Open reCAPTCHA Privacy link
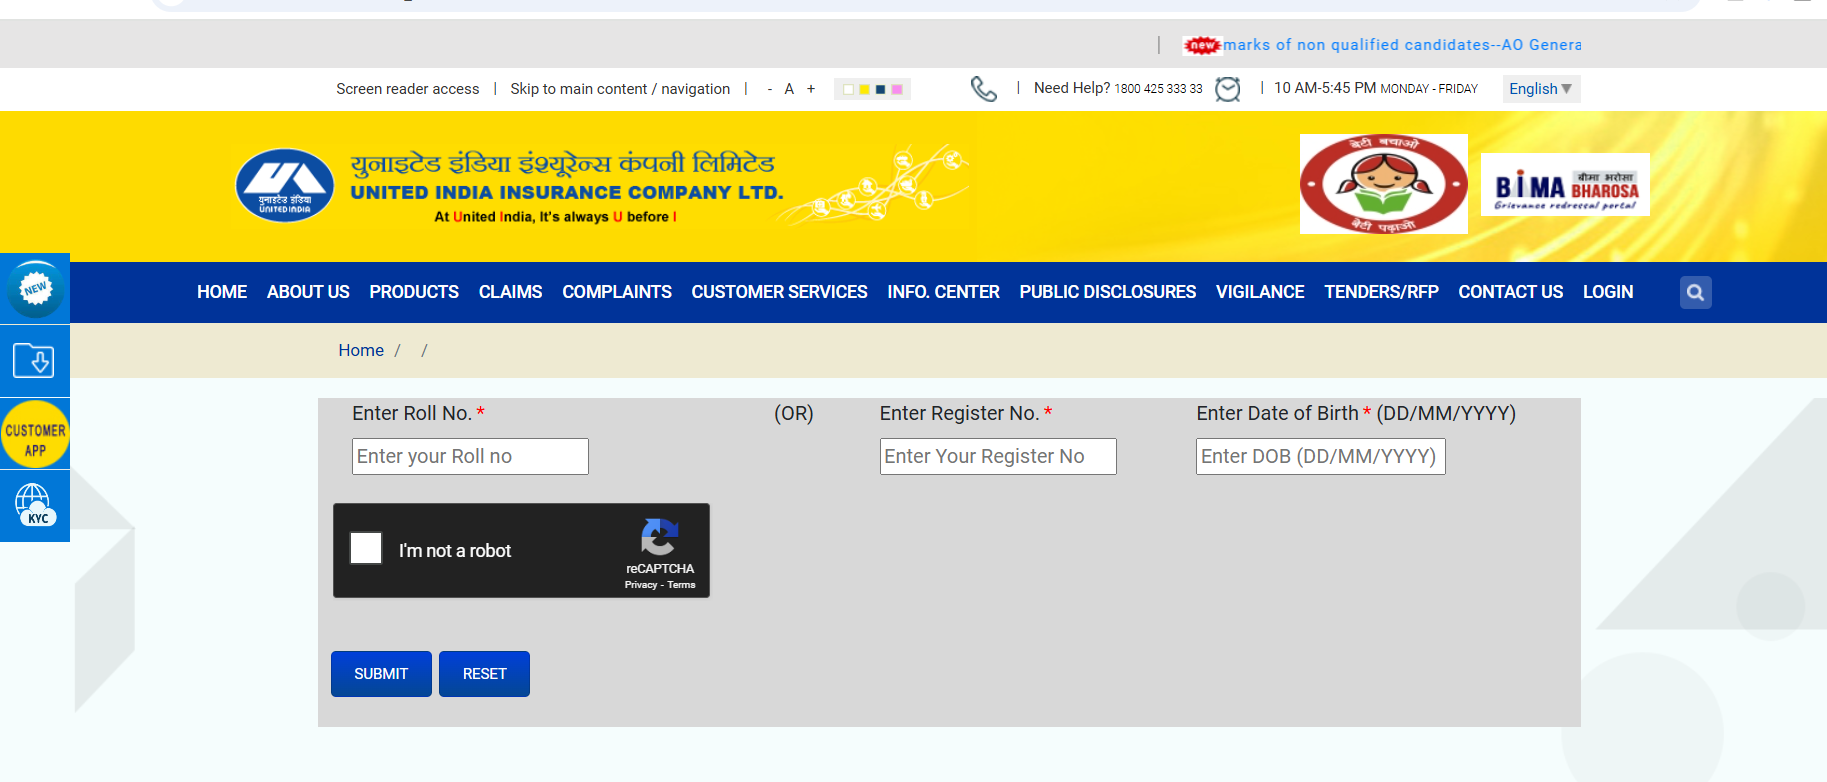The height and width of the screenshot is (782, 1827). 641,585
